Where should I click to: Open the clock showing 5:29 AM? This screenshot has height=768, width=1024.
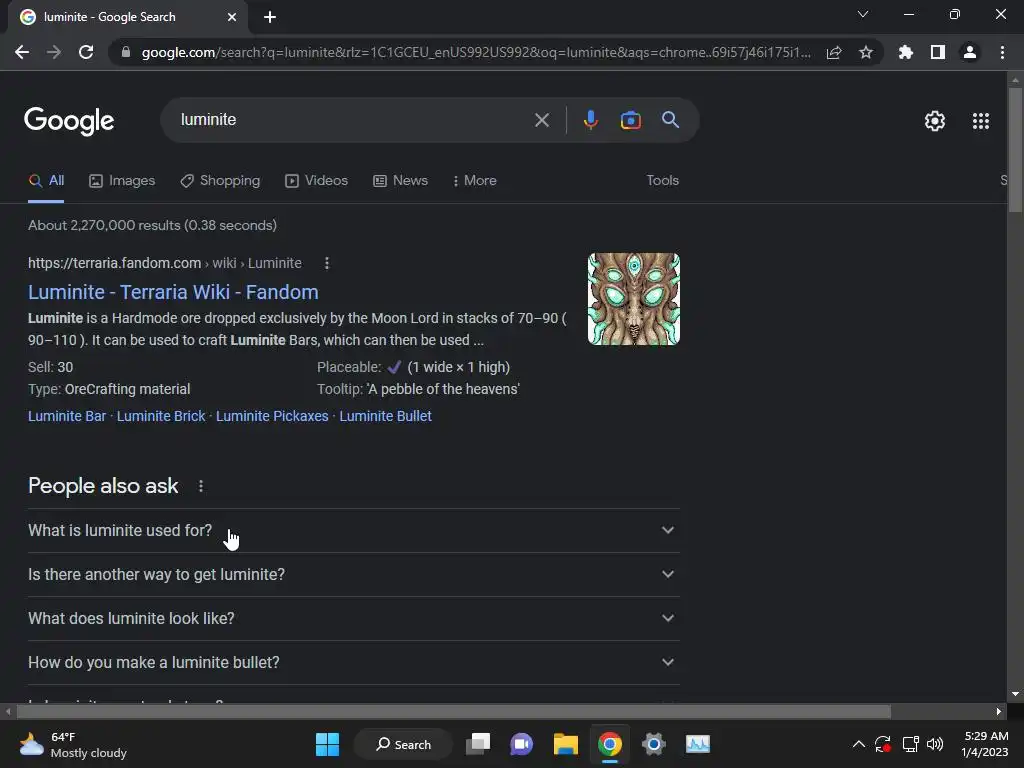[984, 744]
